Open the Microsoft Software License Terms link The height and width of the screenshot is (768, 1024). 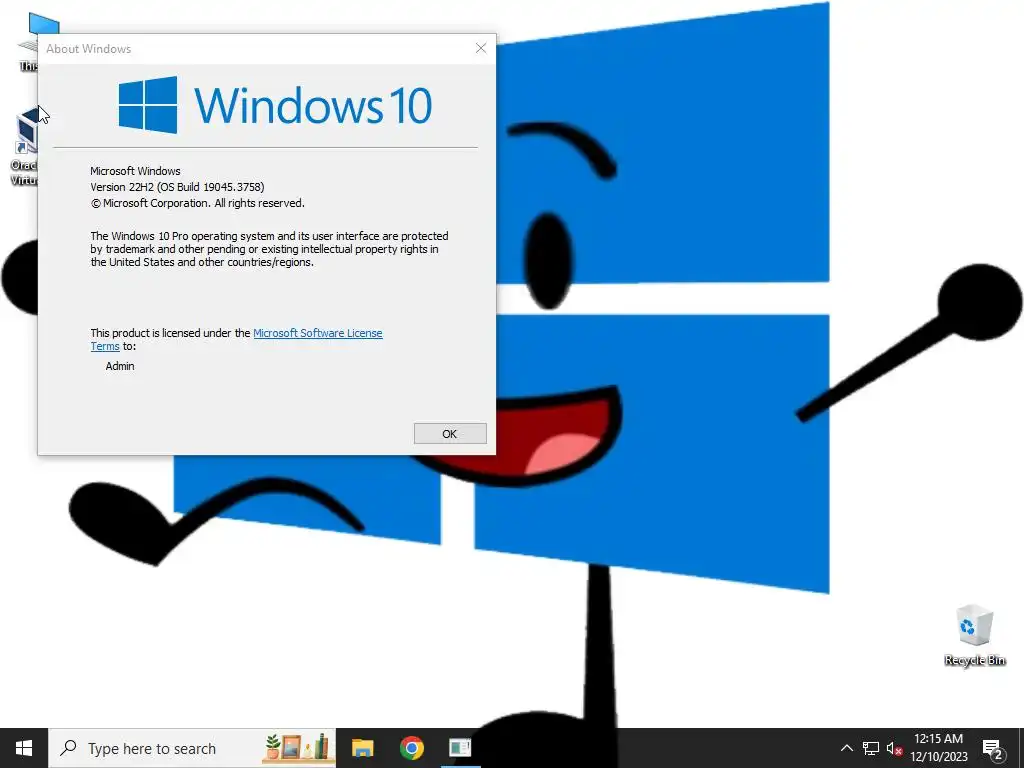[x=317, y=333]
